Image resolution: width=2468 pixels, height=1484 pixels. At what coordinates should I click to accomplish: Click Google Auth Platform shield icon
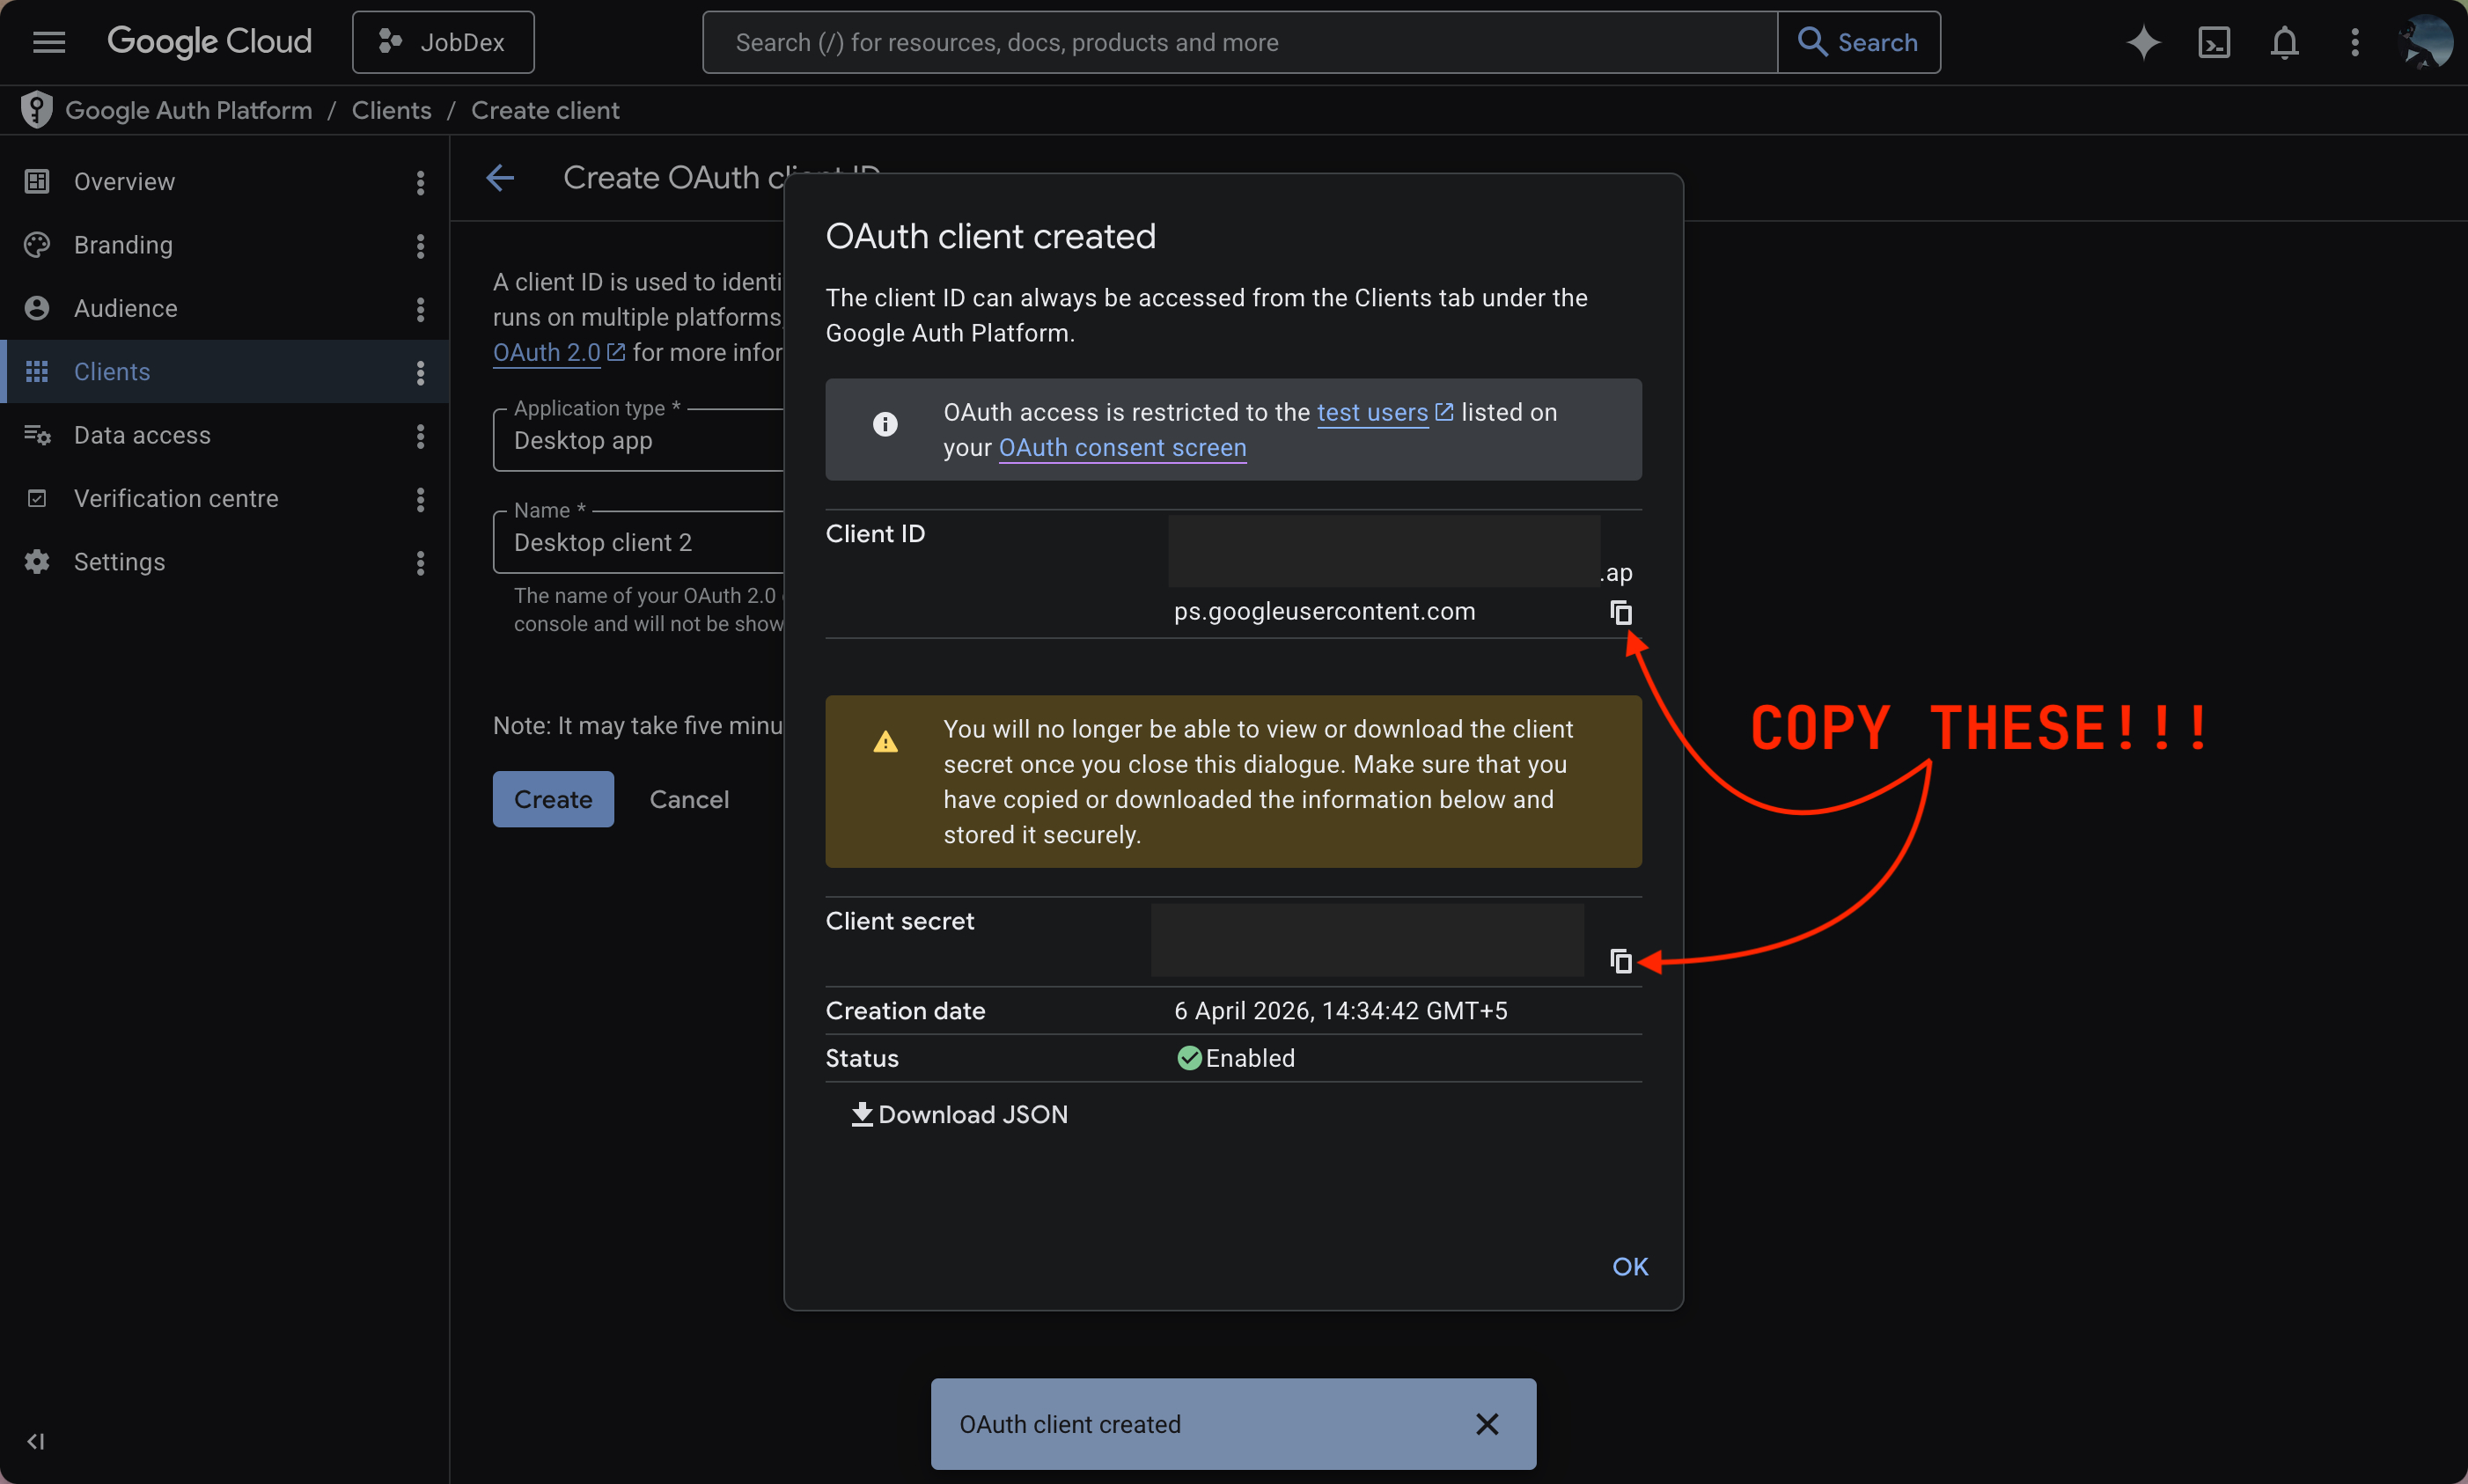pos(36,110)
